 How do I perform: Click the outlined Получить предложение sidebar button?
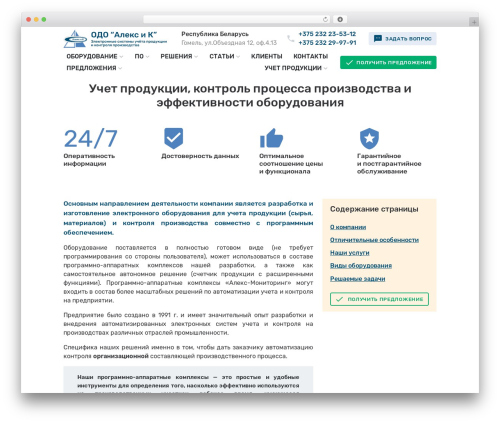(x=379, y=299)
